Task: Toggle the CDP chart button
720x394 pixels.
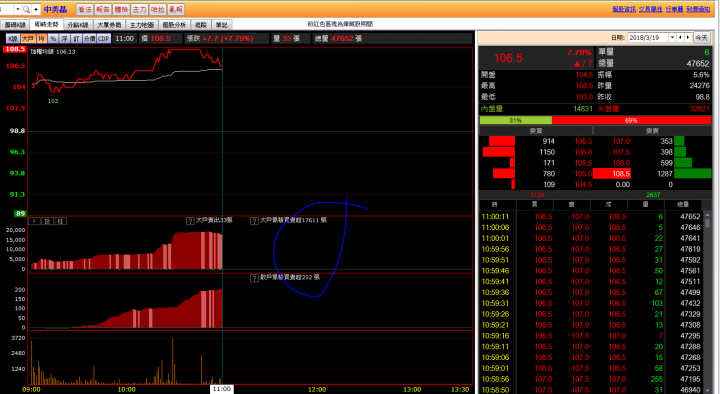Action: [x=104, y=39]
